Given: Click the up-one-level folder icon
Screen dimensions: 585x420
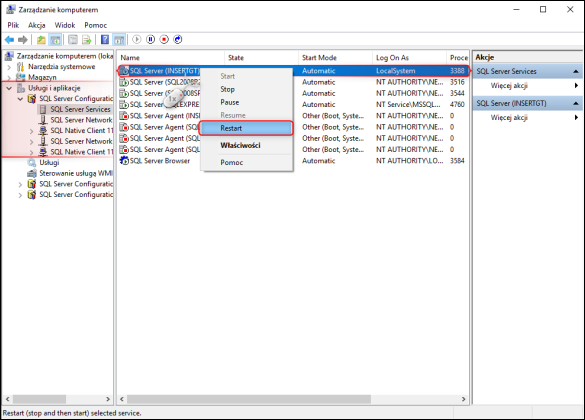Looking at the screenshot, I should point(41,40).
